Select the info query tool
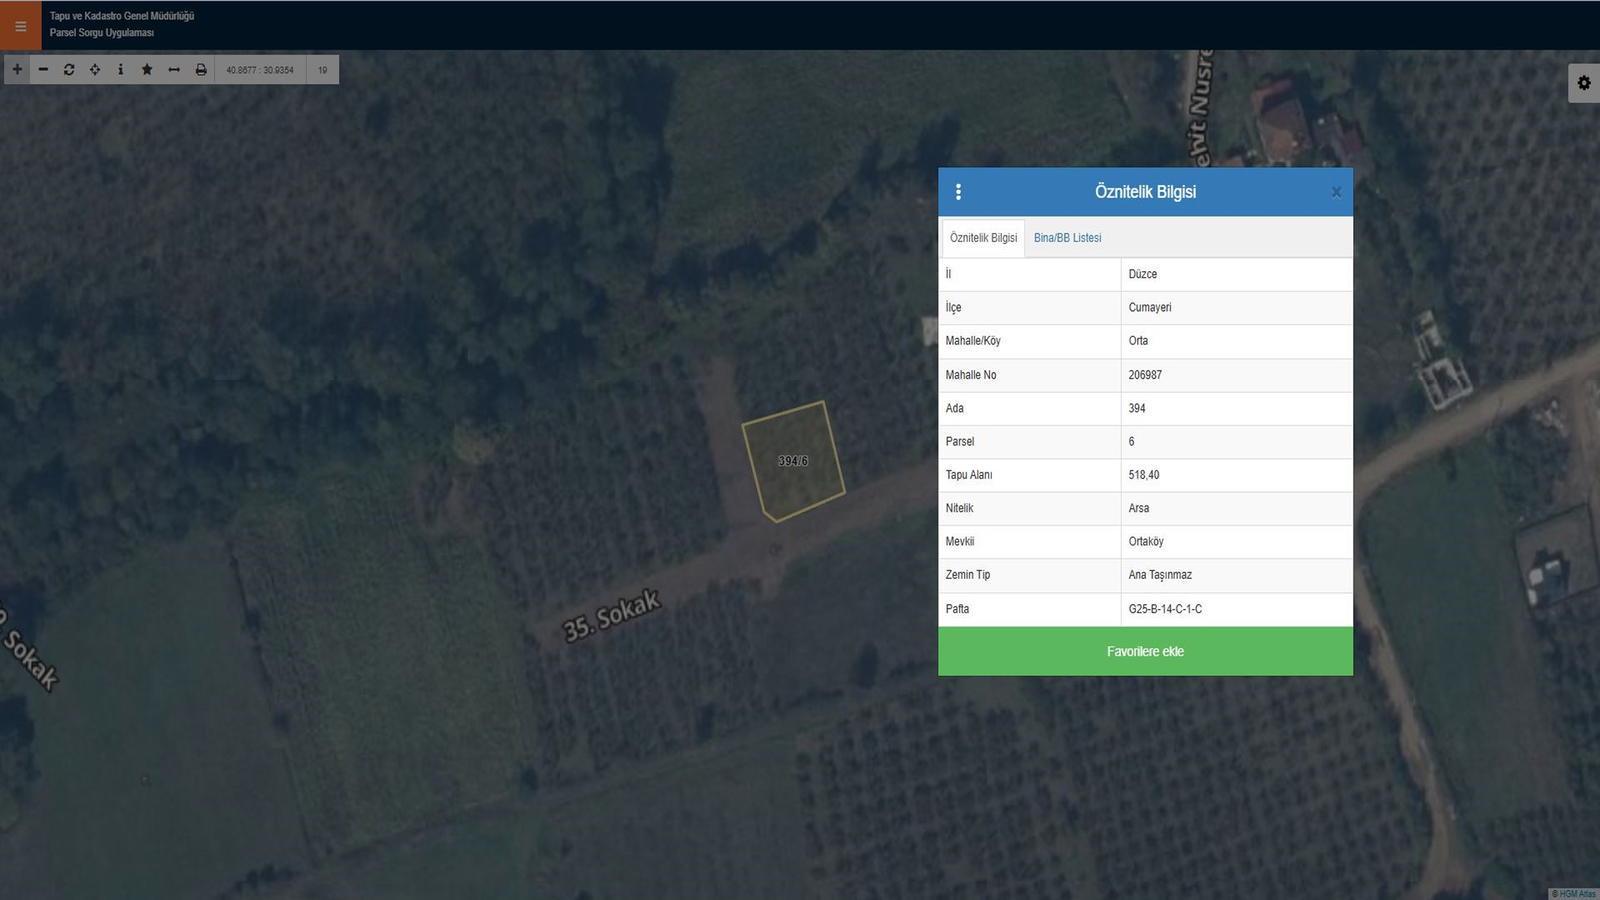This screenshot has height=900, width=1600. [x=121, y=69]
